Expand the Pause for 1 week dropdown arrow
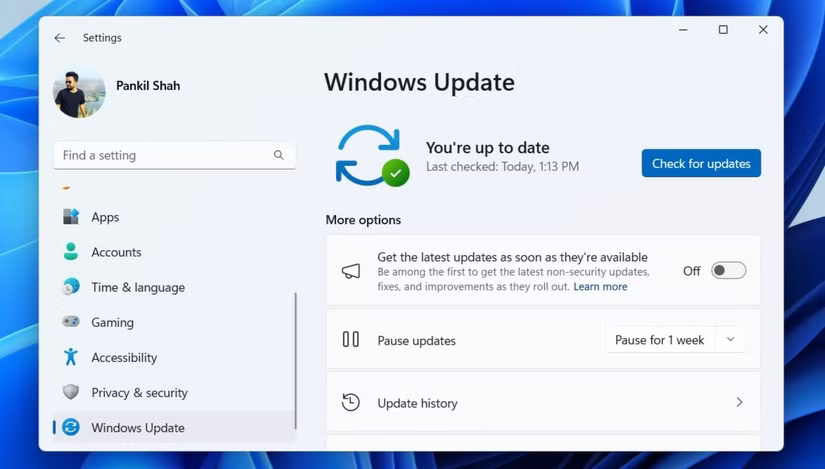Screen dimensions: 825x469 (730, 340)
